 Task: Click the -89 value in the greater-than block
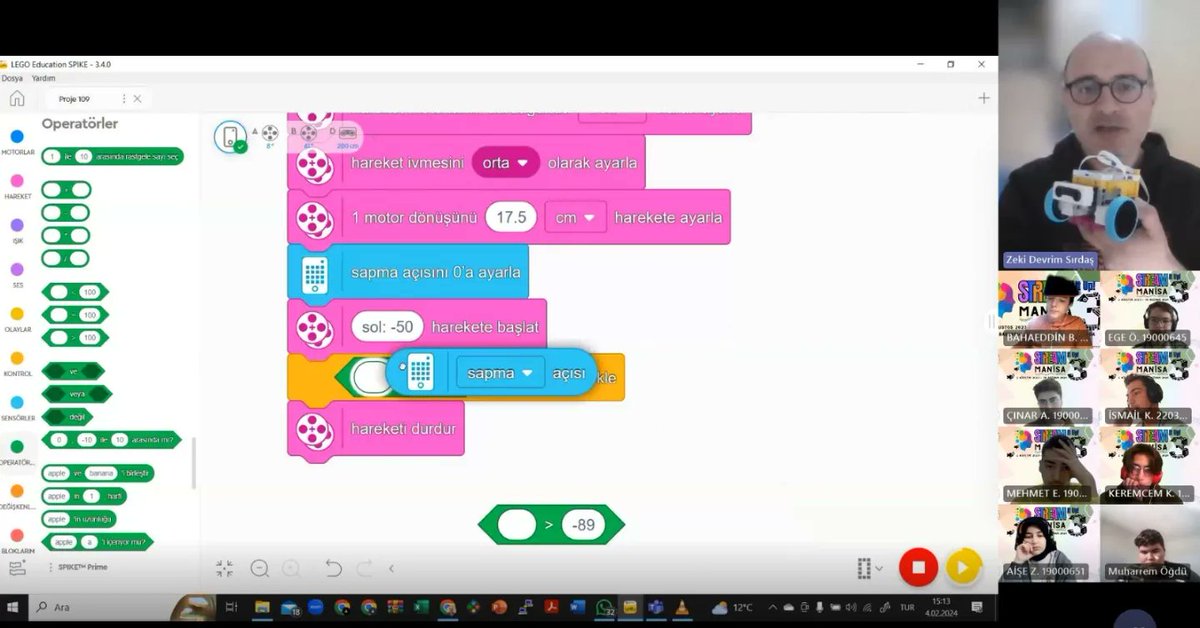pos(583,524)
